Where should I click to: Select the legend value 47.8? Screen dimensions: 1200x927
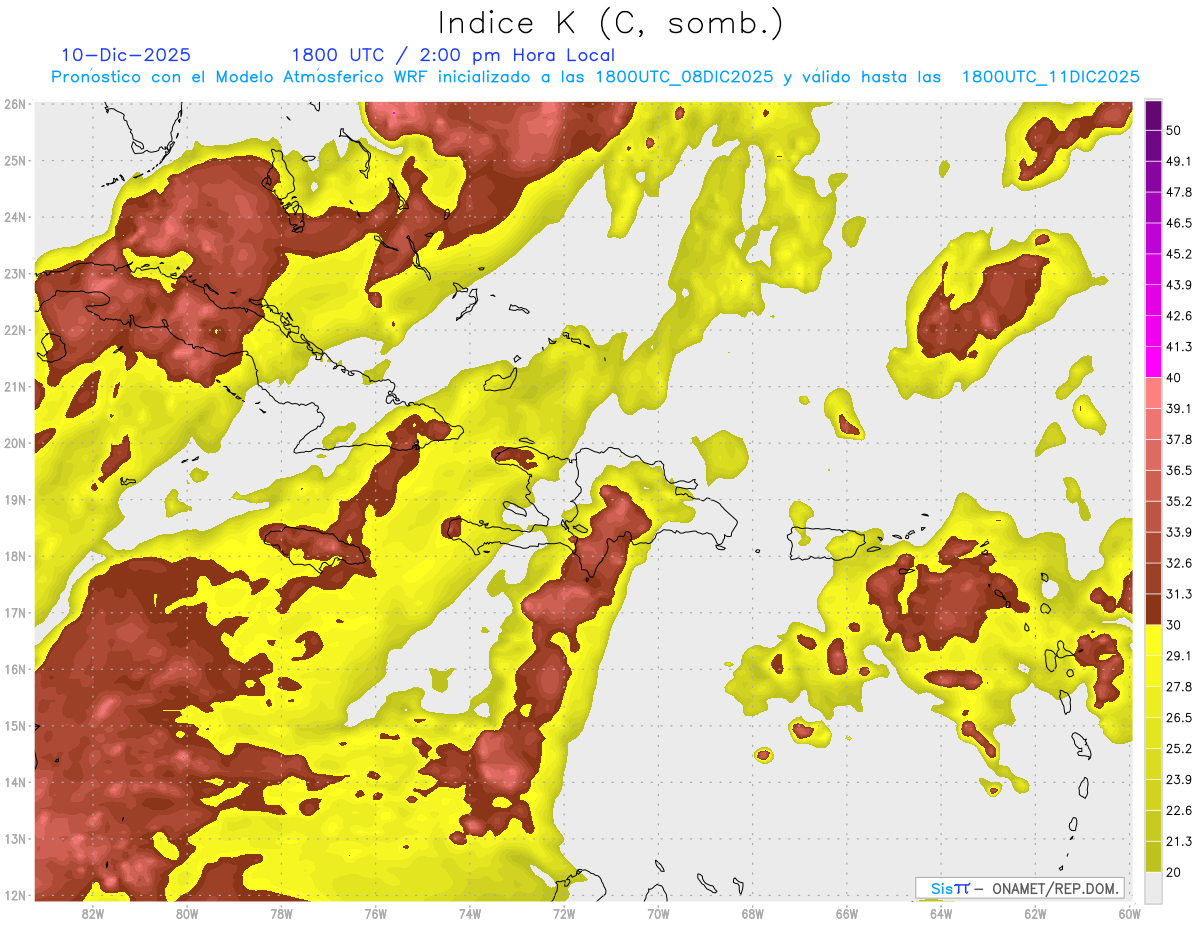coord(1178,193)
